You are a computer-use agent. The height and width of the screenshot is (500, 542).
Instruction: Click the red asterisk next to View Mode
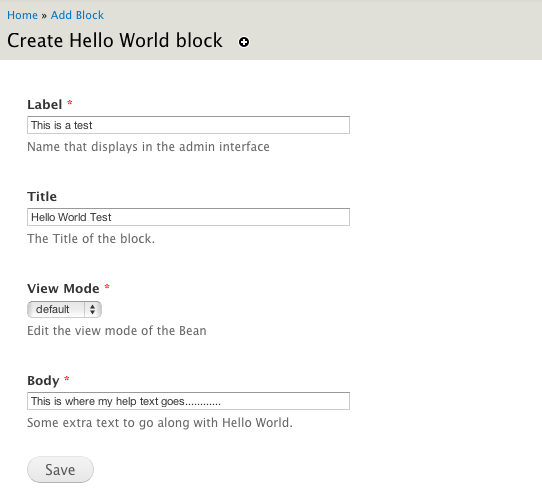(107, 287)
